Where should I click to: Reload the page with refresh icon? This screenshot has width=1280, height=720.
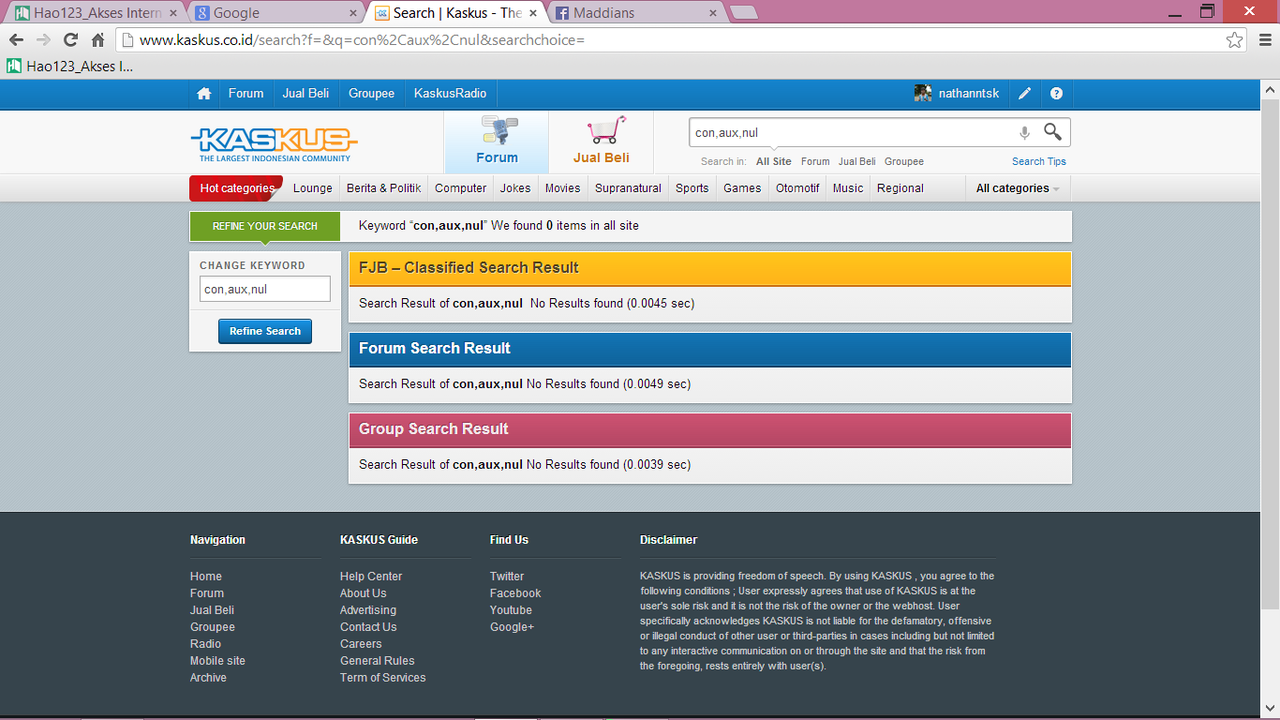(x=70, y=40)
